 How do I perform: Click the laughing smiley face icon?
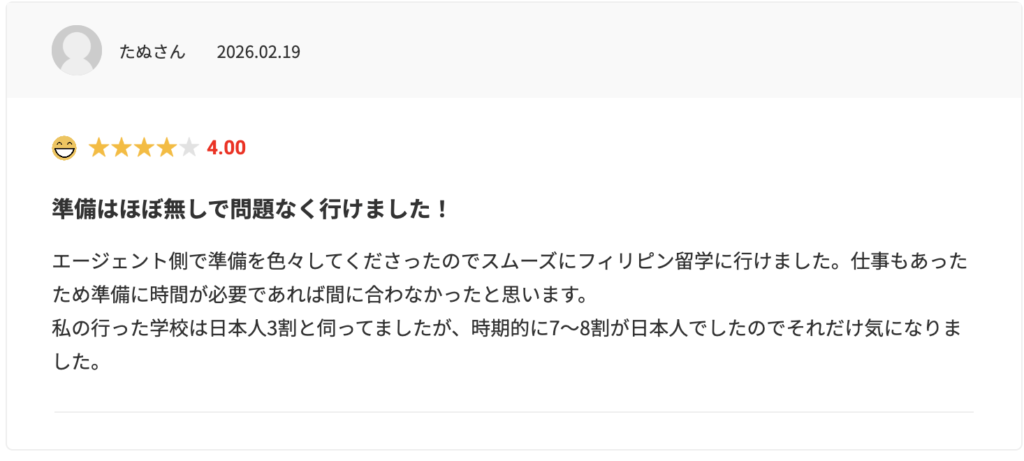[64, 148]
